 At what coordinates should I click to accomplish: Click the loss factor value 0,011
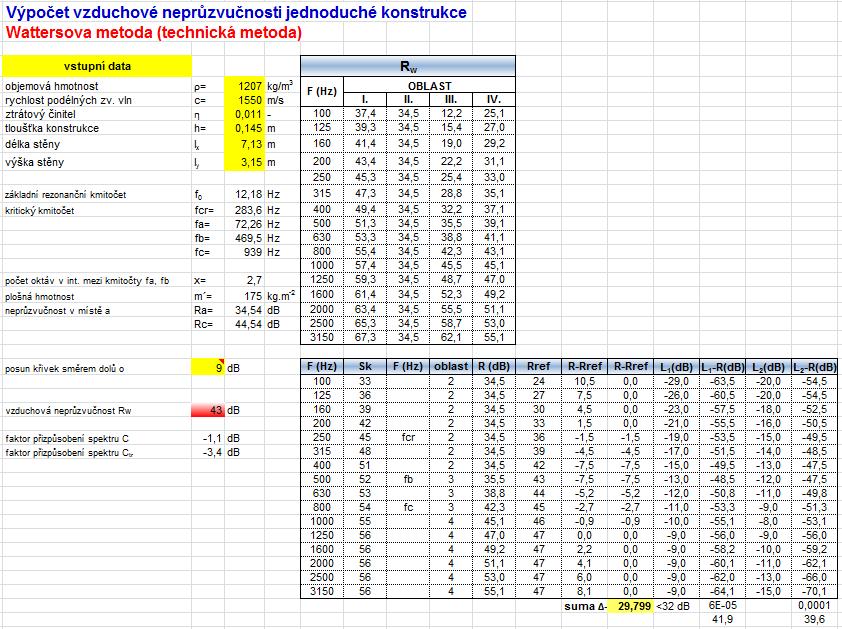coord(244,114)
